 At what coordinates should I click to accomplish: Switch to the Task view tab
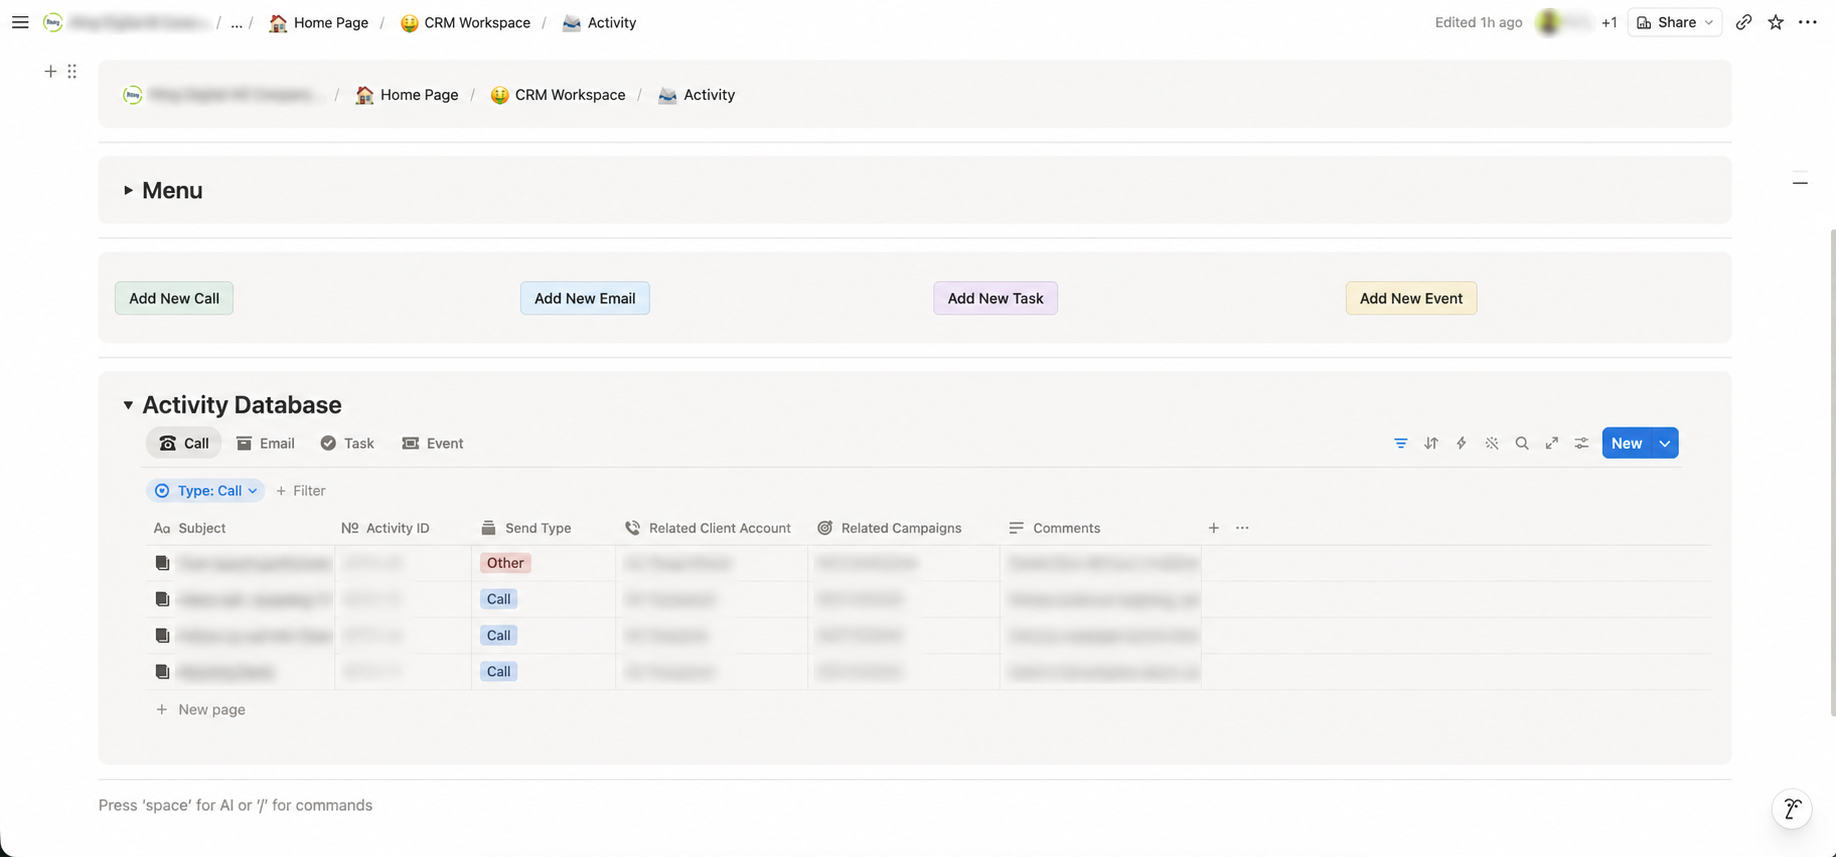[x=347, y=443]
